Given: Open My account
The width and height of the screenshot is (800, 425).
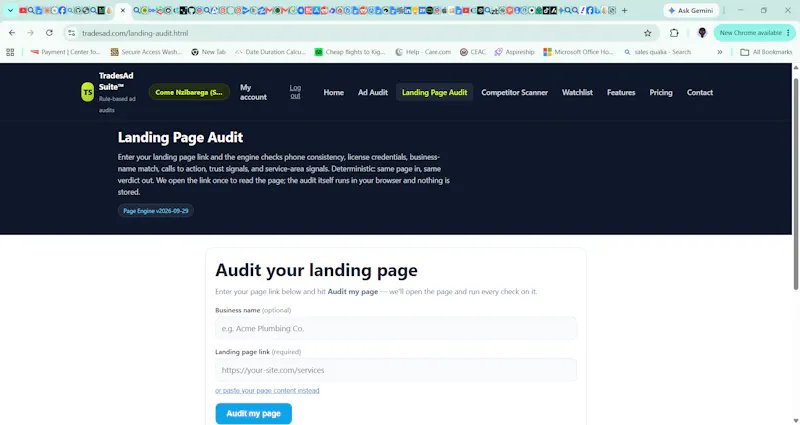Looking at the screenshot, I should pyautogui.click(x=253, y=92).
